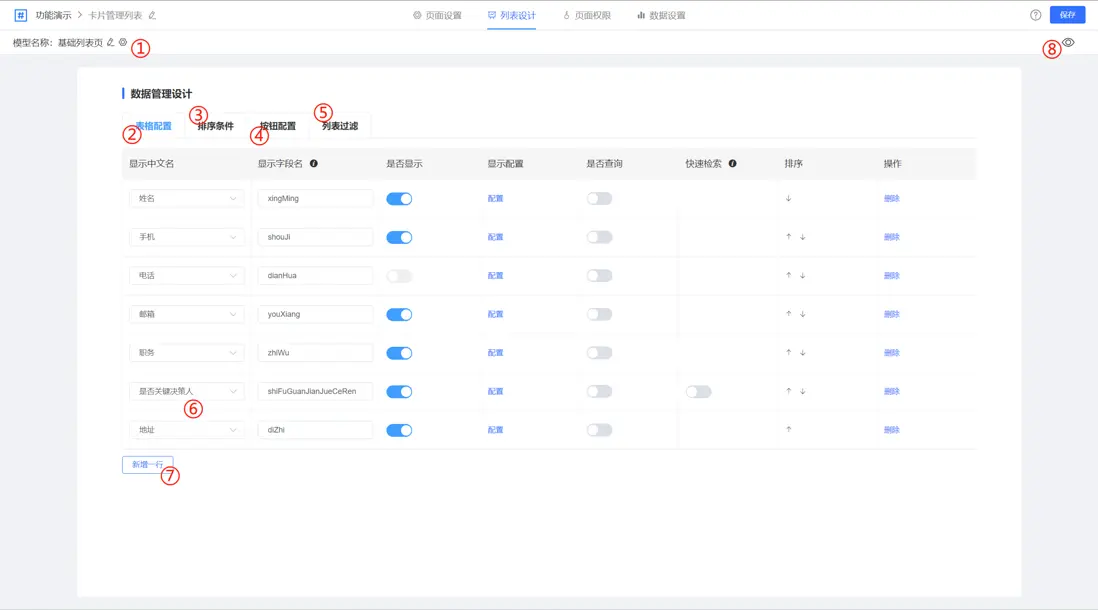Move the 职务 row down

[802, 352]
